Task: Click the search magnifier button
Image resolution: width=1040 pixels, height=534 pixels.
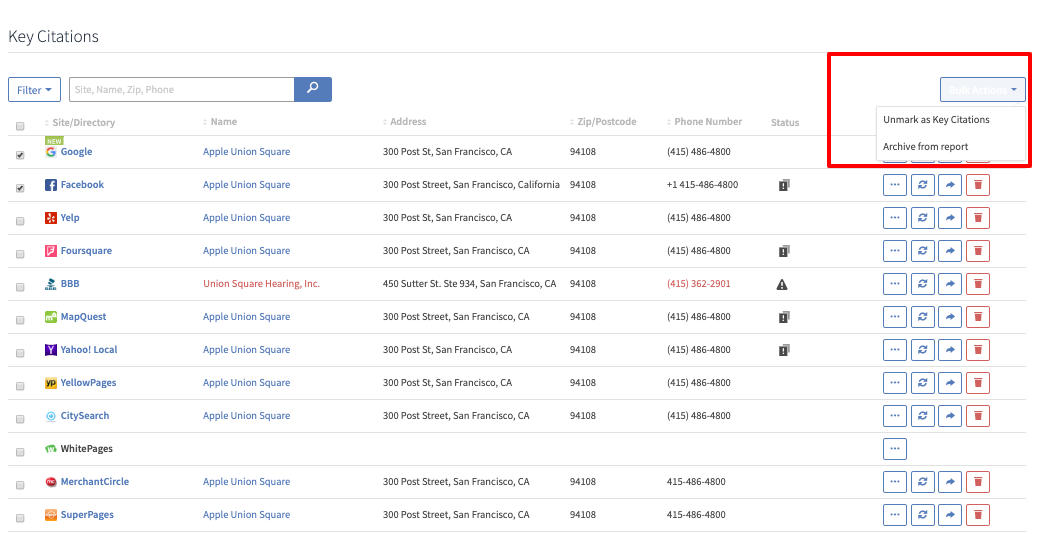Action: [x=312, y=90]
